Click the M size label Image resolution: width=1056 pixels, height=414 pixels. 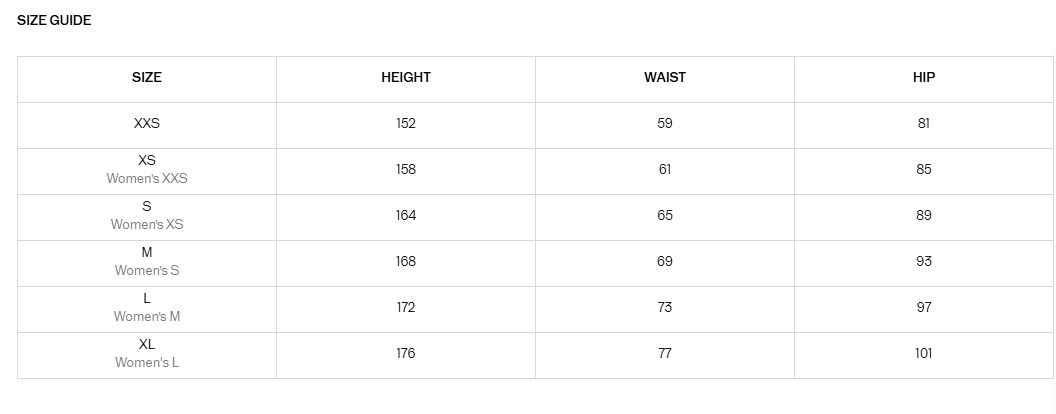[147, 252]
